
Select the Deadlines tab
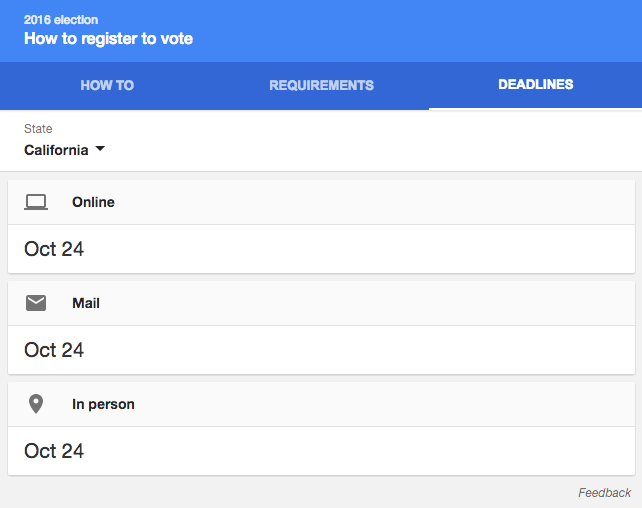tap(535, 85)
